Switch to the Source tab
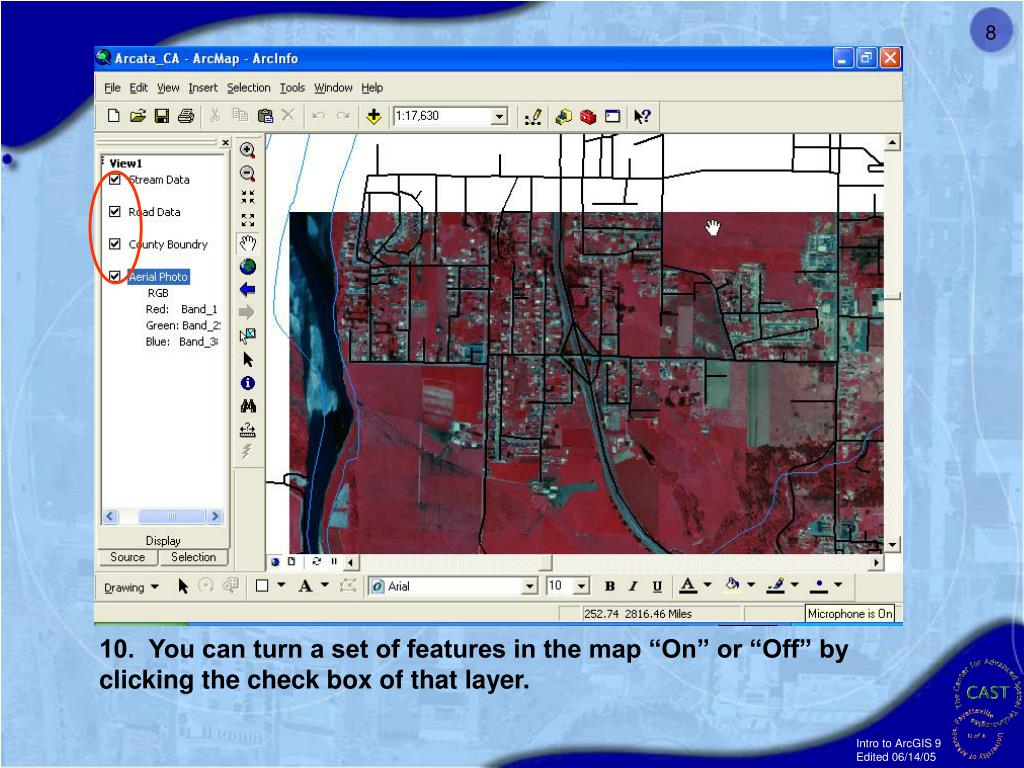This screenshot has height=768, width=1024. pos(127,557)
